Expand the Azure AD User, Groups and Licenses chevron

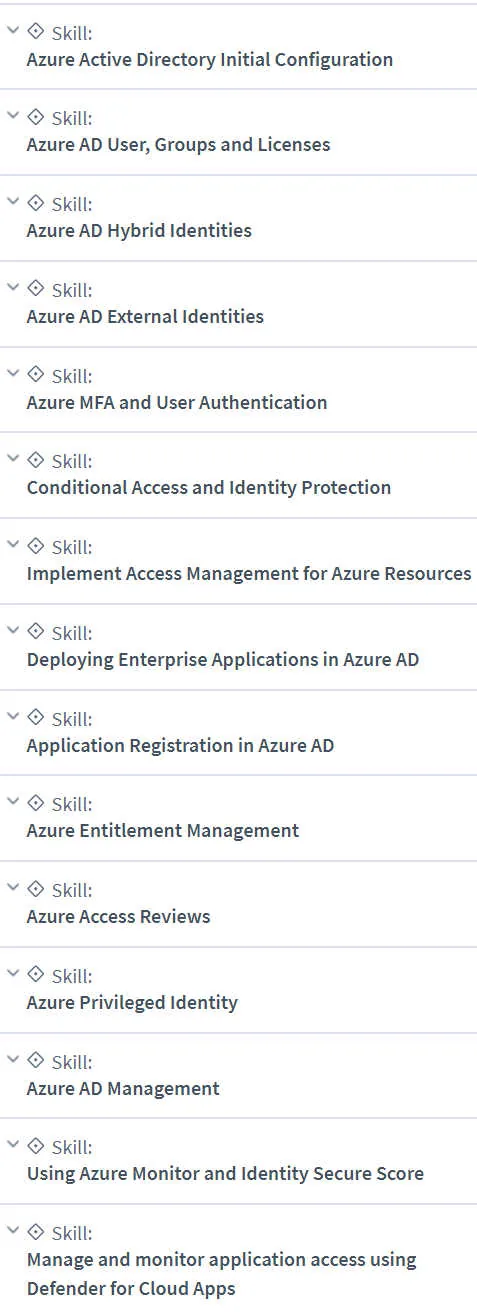12,116
